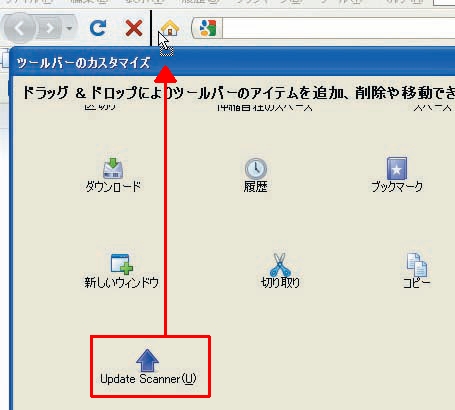This screenshot has width=455, height=410.
Task: Click the browser Back arrow button
Action: pyautogui.click(x=19, y=28)
